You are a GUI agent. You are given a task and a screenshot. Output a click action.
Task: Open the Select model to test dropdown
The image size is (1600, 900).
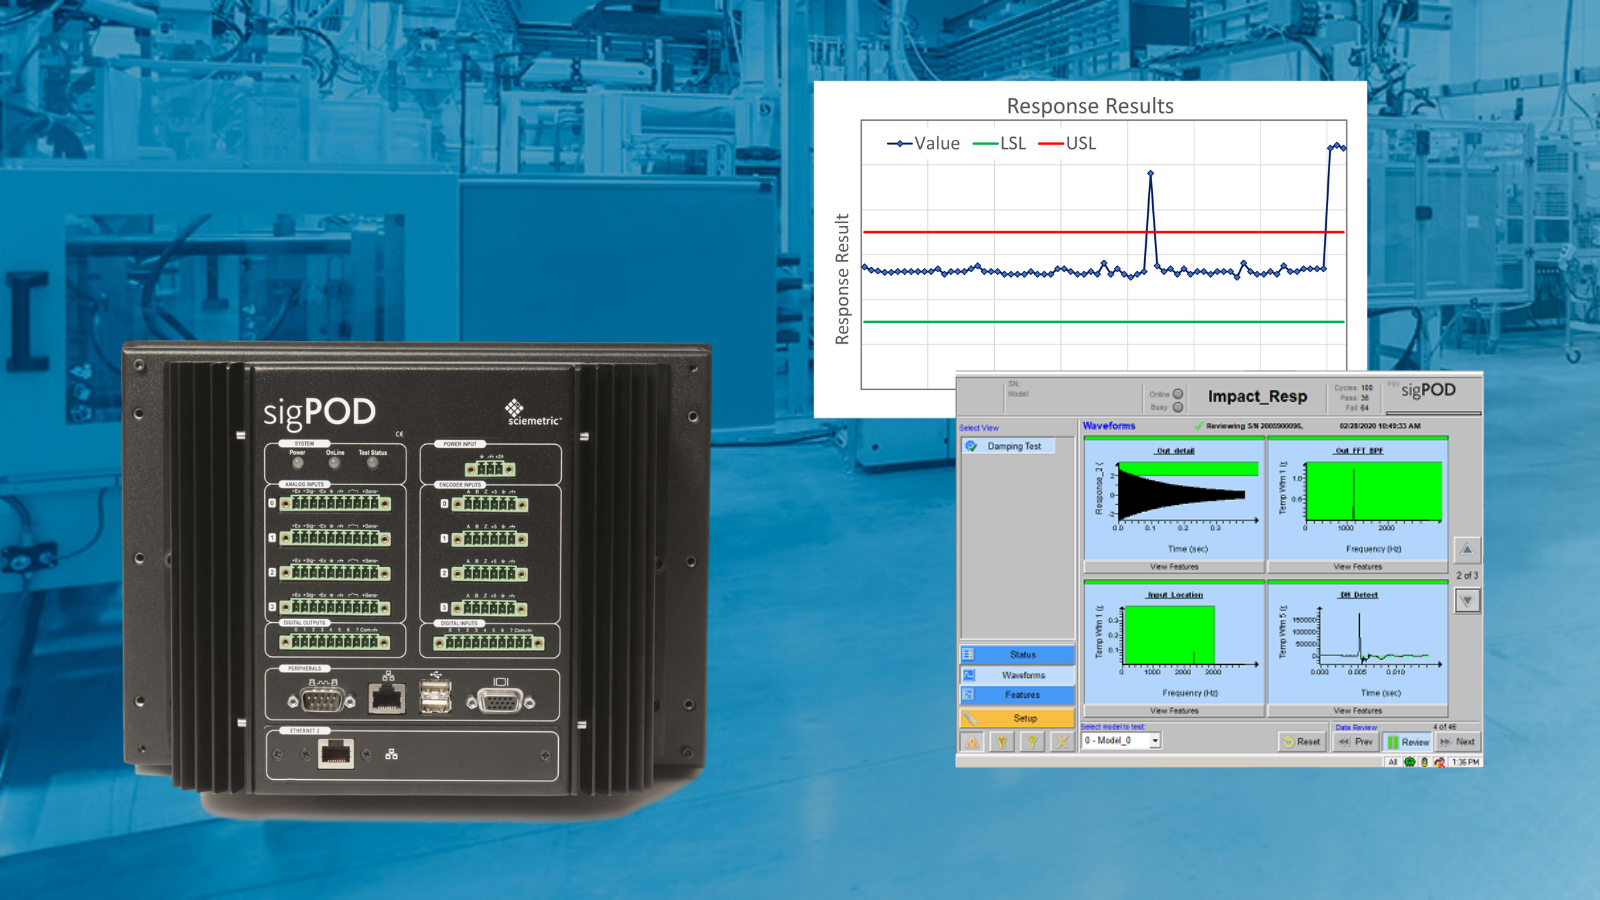(x=1154, y=741)
